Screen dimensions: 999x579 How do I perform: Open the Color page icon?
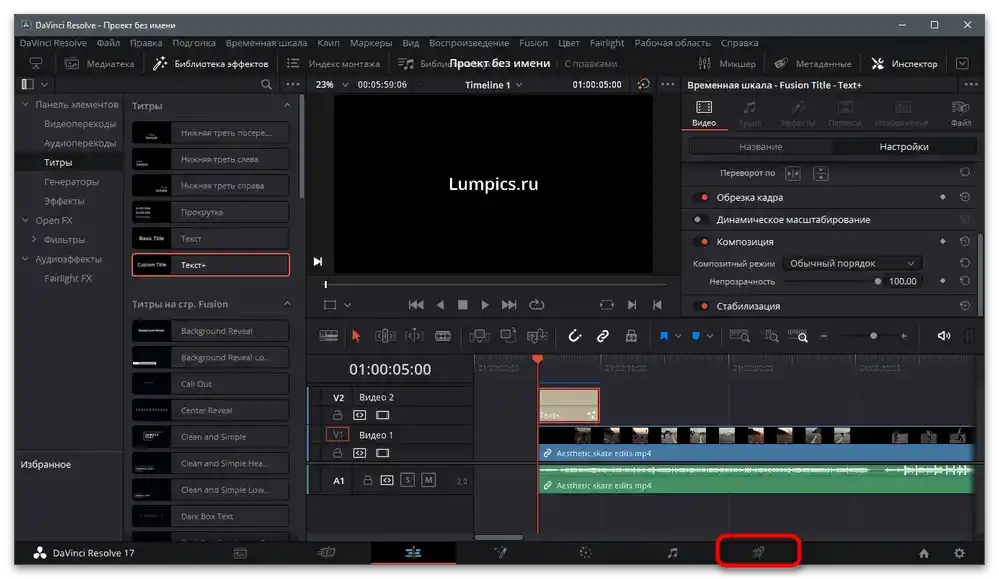586,553
